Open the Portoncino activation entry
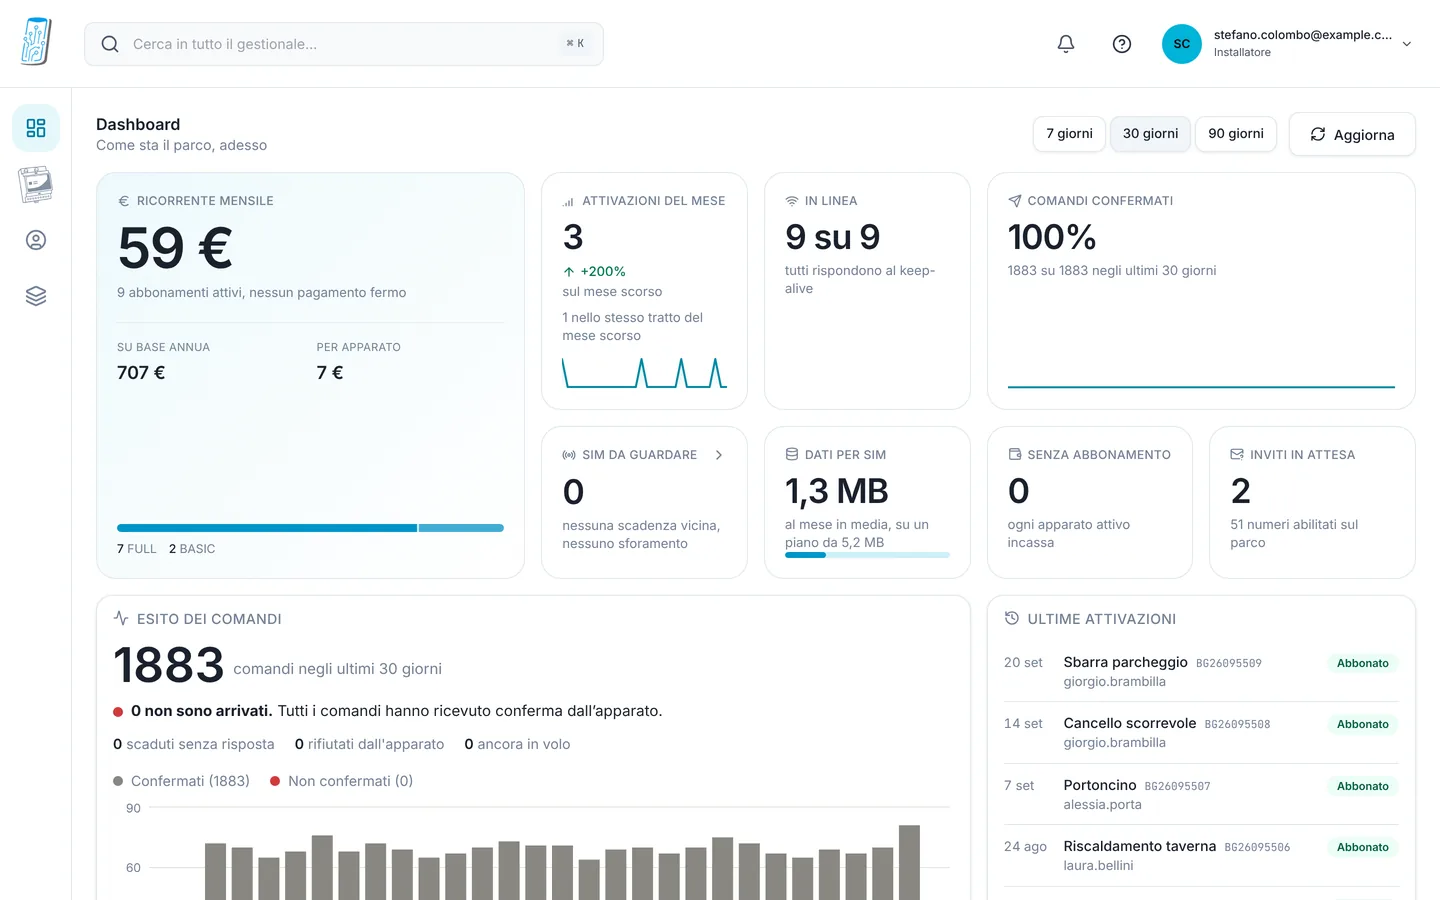This screenshot has width=1440, height=900. tap(1201, 794)
